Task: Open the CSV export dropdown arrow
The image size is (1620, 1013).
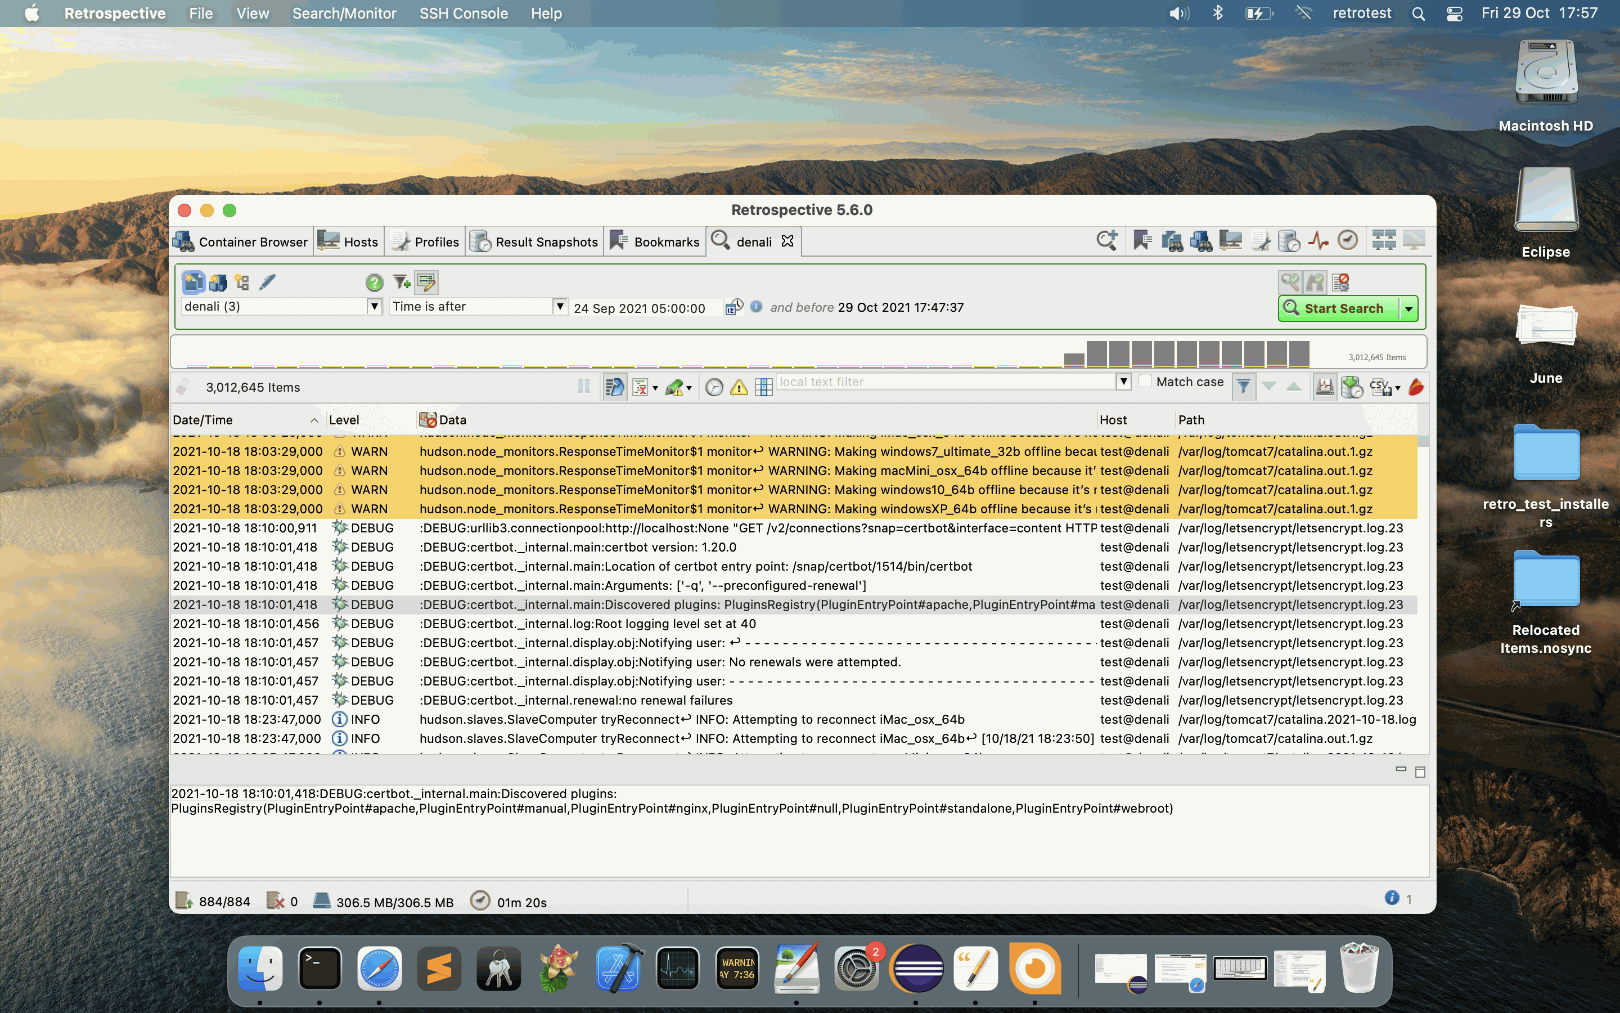Action: 1397,389
